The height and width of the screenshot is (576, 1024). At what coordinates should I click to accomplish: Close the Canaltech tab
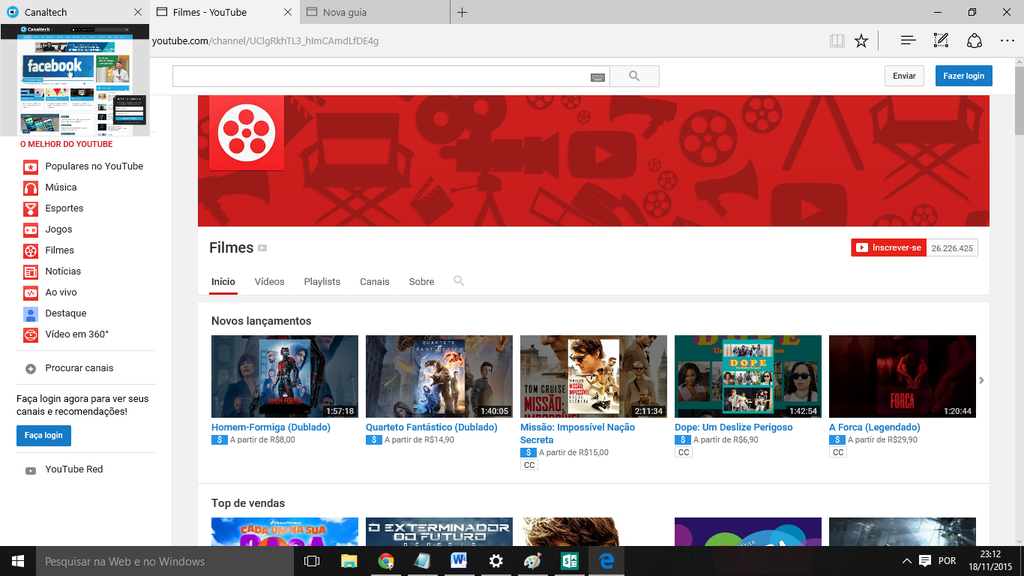[x=137, y=12]
